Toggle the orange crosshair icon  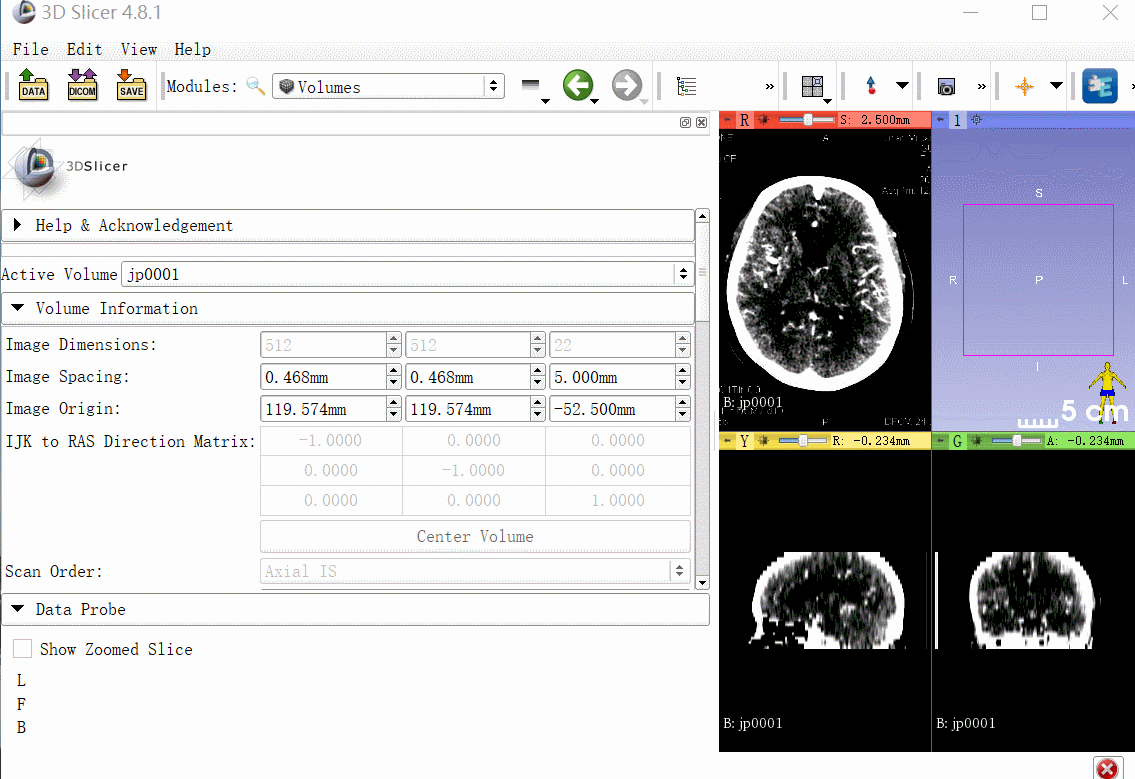coord(1024,87)
